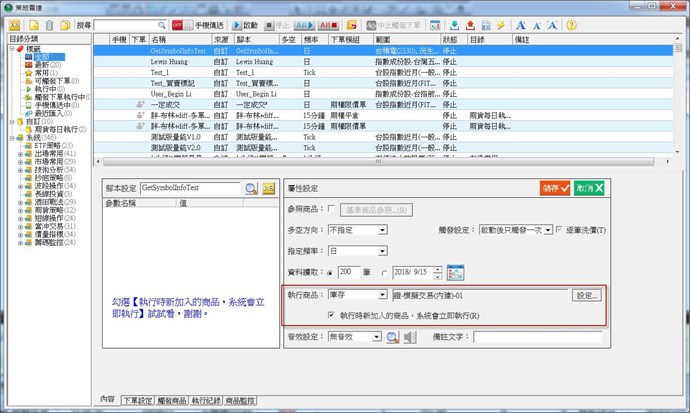
Task: Click the yellow script editor icon beside 腳本設定
Action: click(x=268, y=188)
